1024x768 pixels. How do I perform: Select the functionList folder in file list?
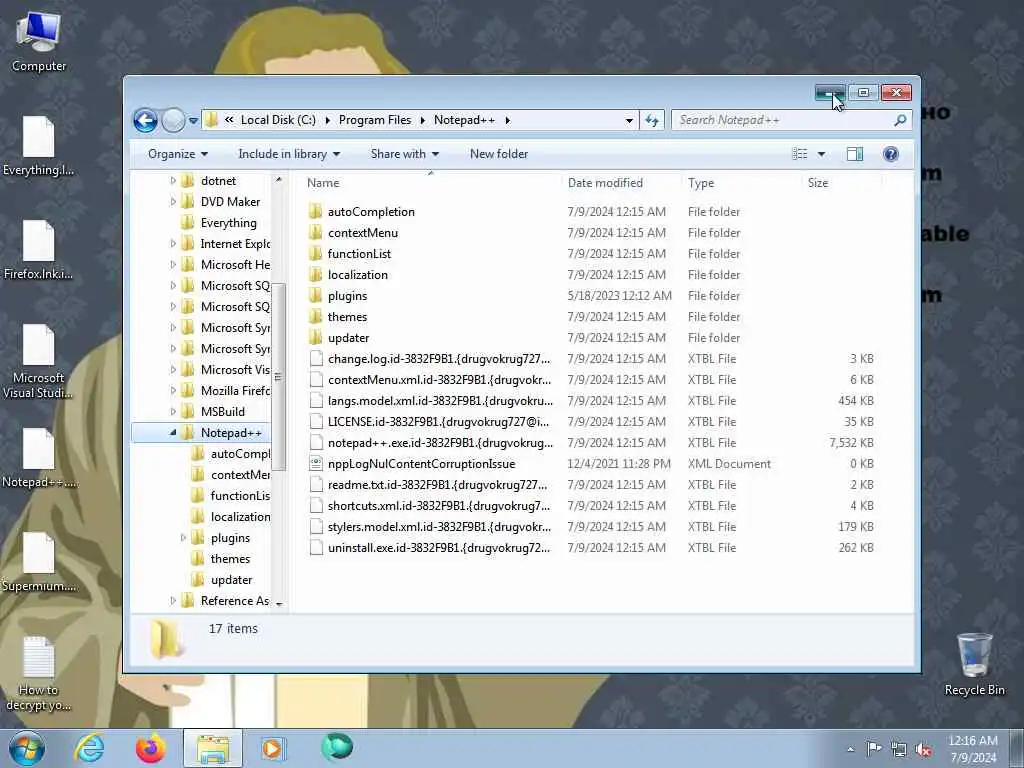(359, 253)
